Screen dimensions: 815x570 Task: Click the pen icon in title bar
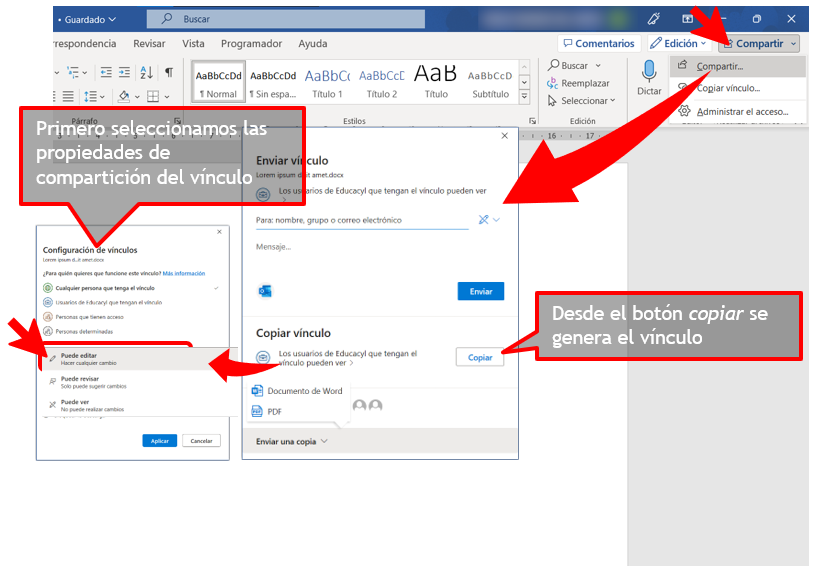coord(654,19)
